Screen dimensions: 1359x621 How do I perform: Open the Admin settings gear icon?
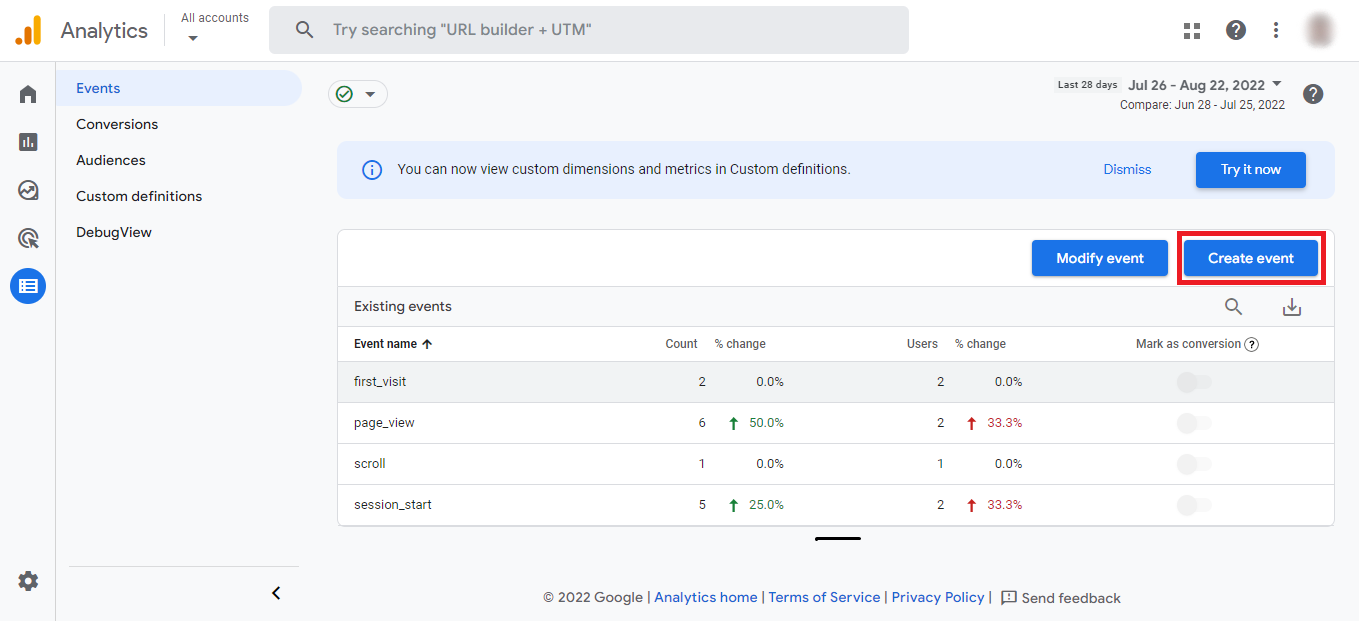[28, 580]
